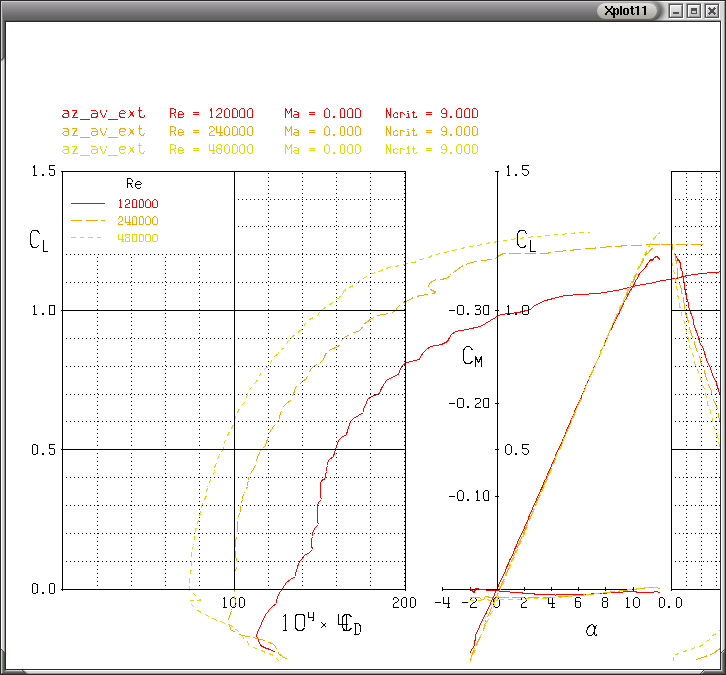Screen dimensions: 726x675
Task: Select header text Re = 120000
Action: click(211, 113)
